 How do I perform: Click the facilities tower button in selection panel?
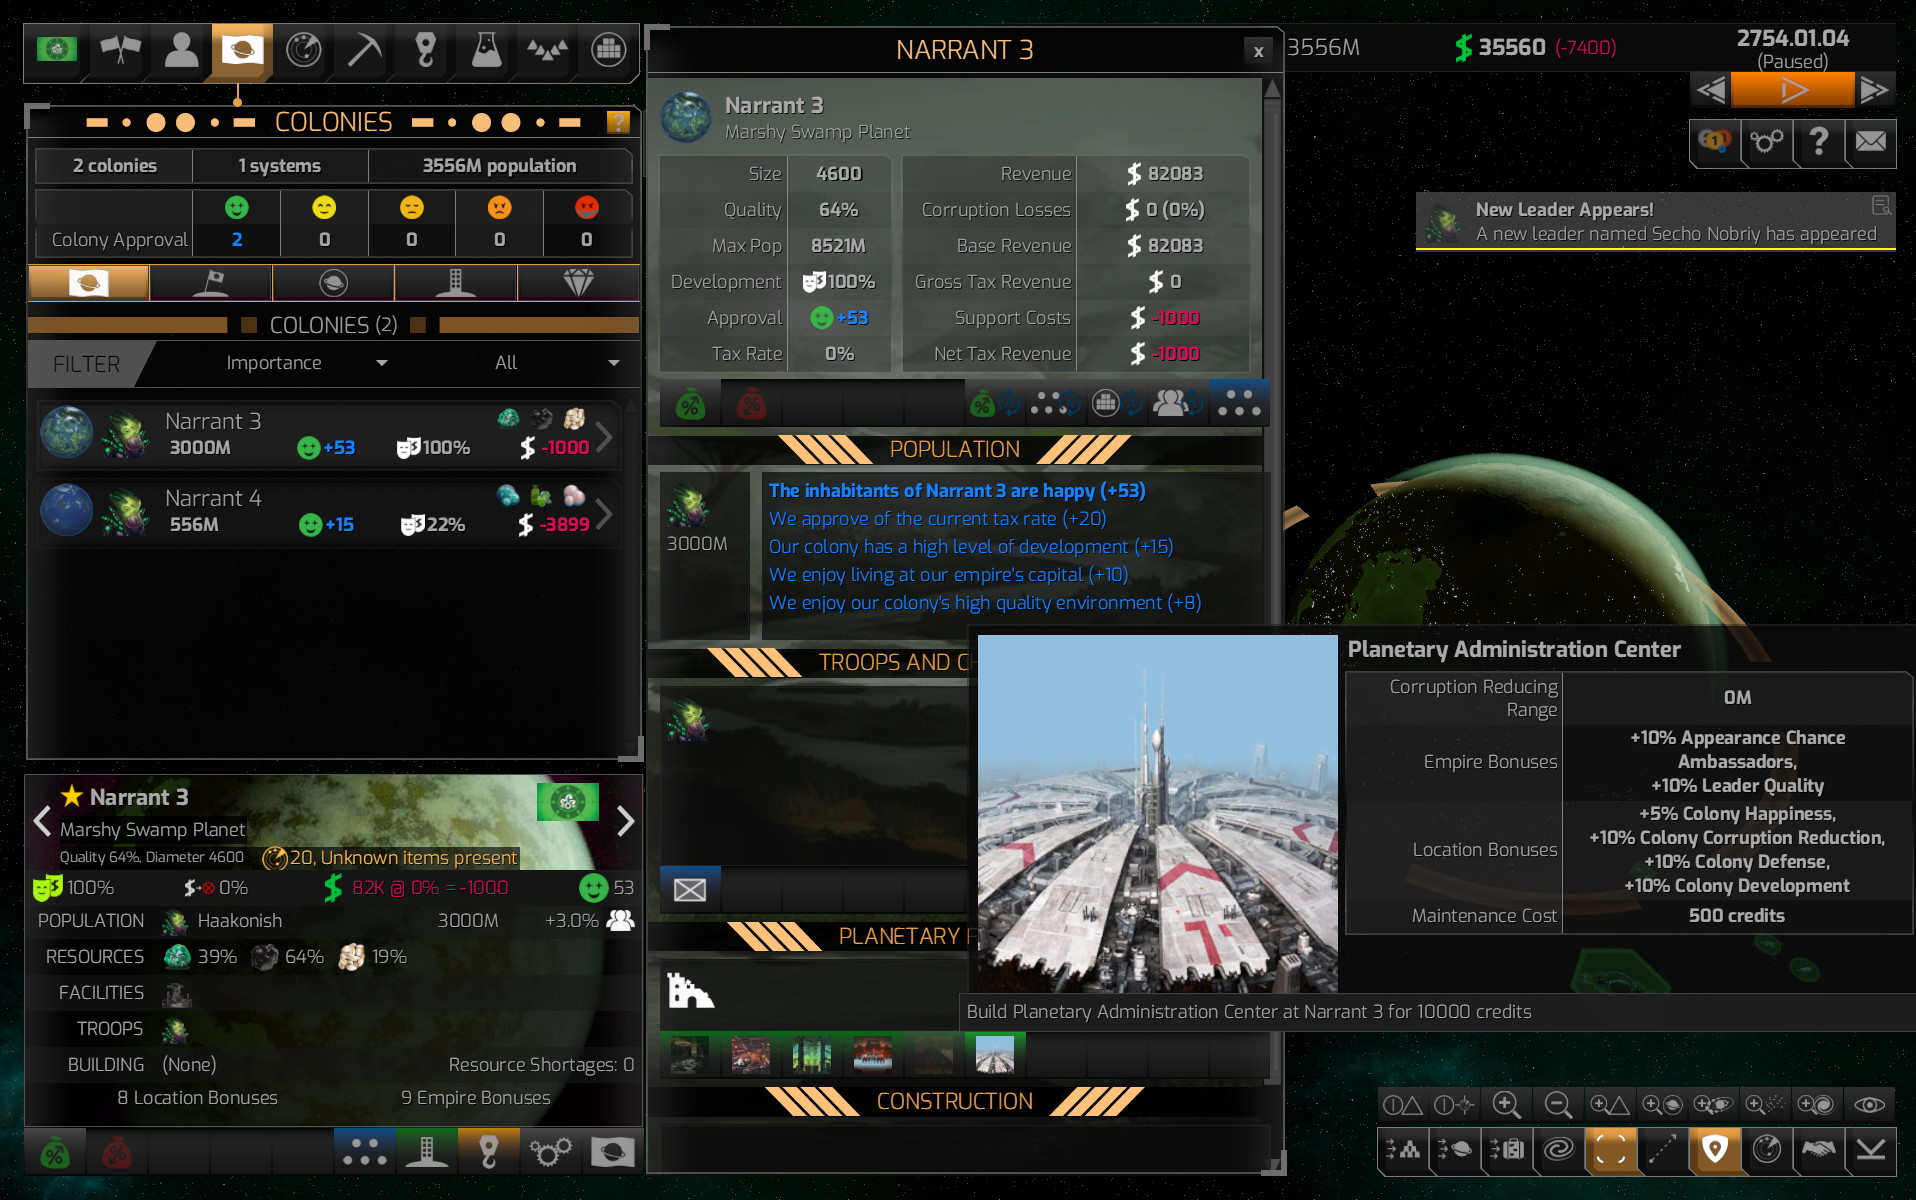426,1152
